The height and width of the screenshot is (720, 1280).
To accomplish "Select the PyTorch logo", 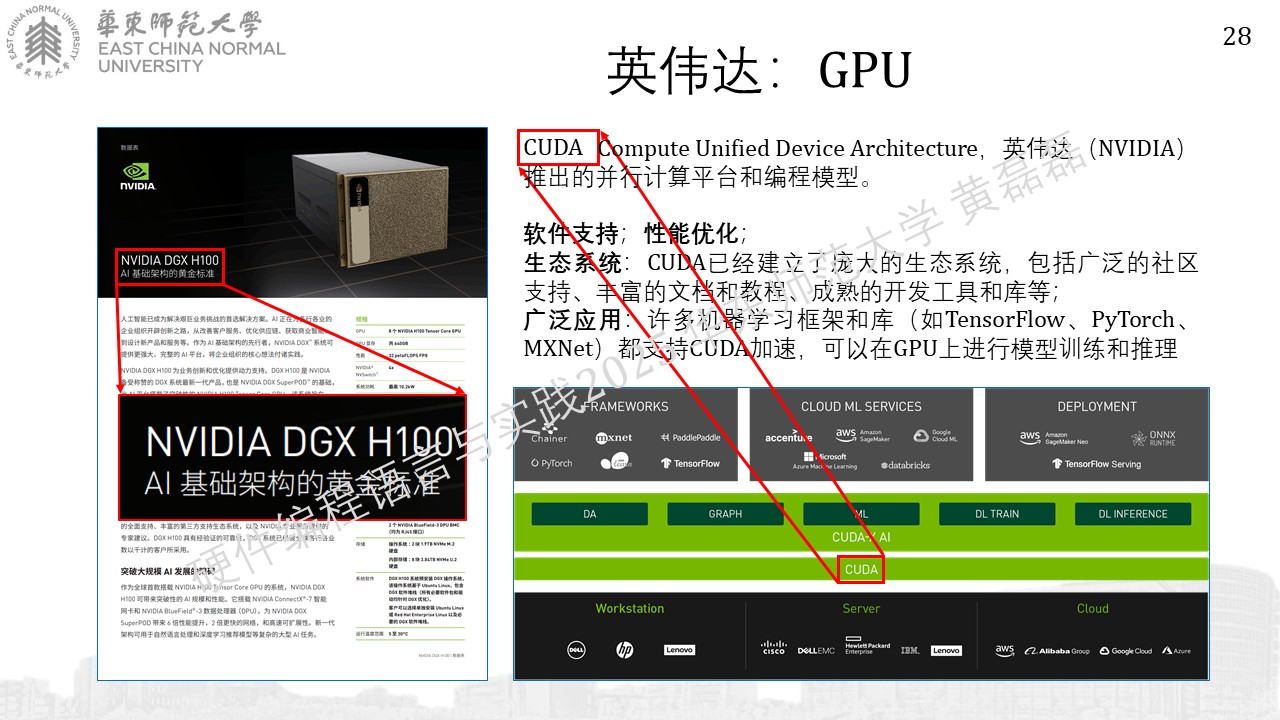I will [552, 463].
